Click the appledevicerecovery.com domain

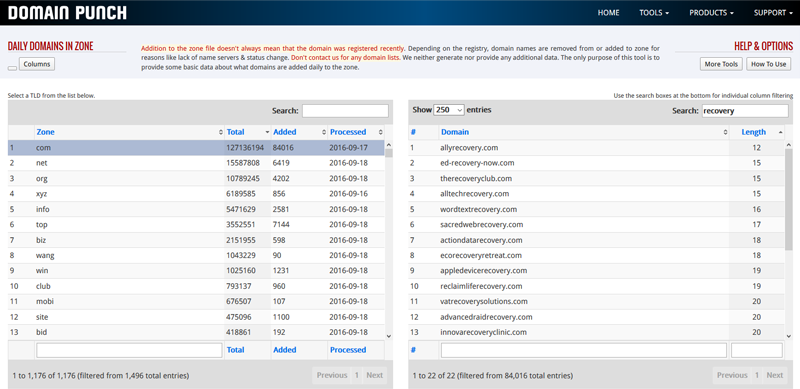pos(484,271)
